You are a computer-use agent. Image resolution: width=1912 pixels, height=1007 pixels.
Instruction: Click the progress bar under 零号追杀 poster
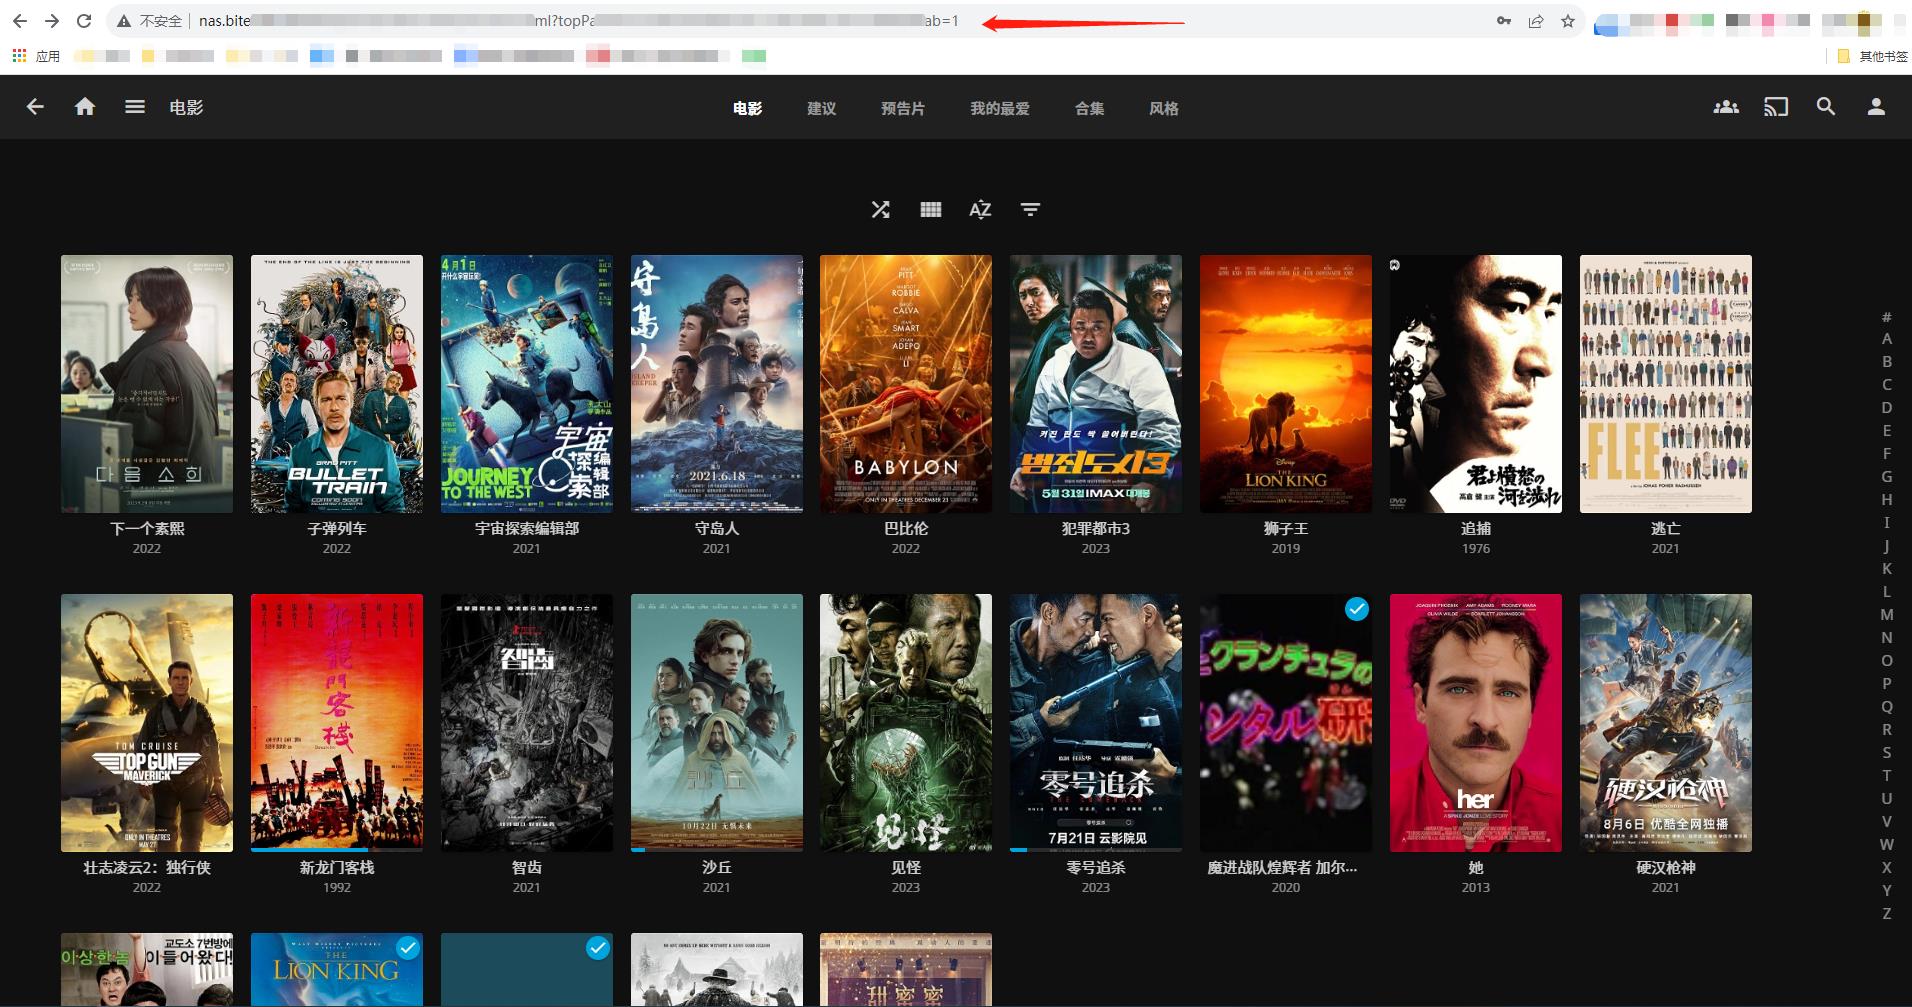coord(1096,850)
